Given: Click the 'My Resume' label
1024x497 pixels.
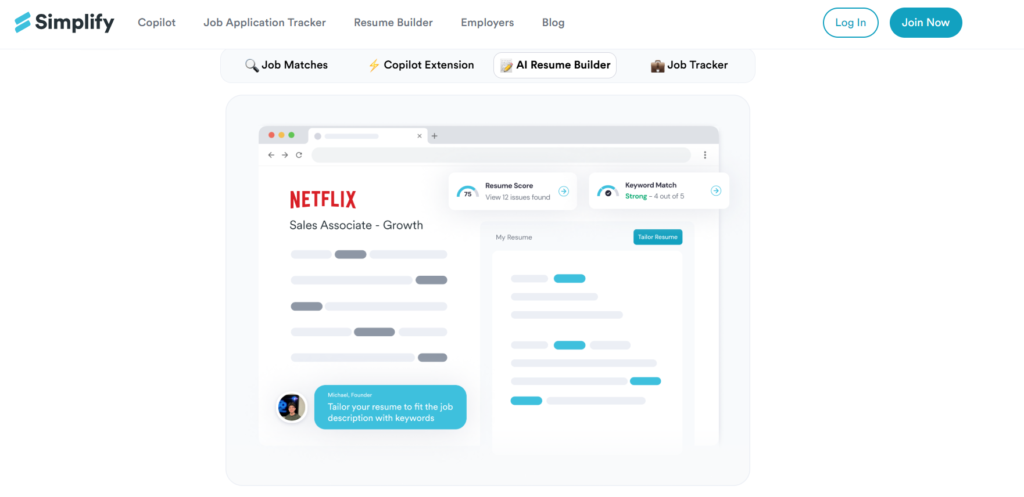Looking at the screenshot, I should [514, 237].
